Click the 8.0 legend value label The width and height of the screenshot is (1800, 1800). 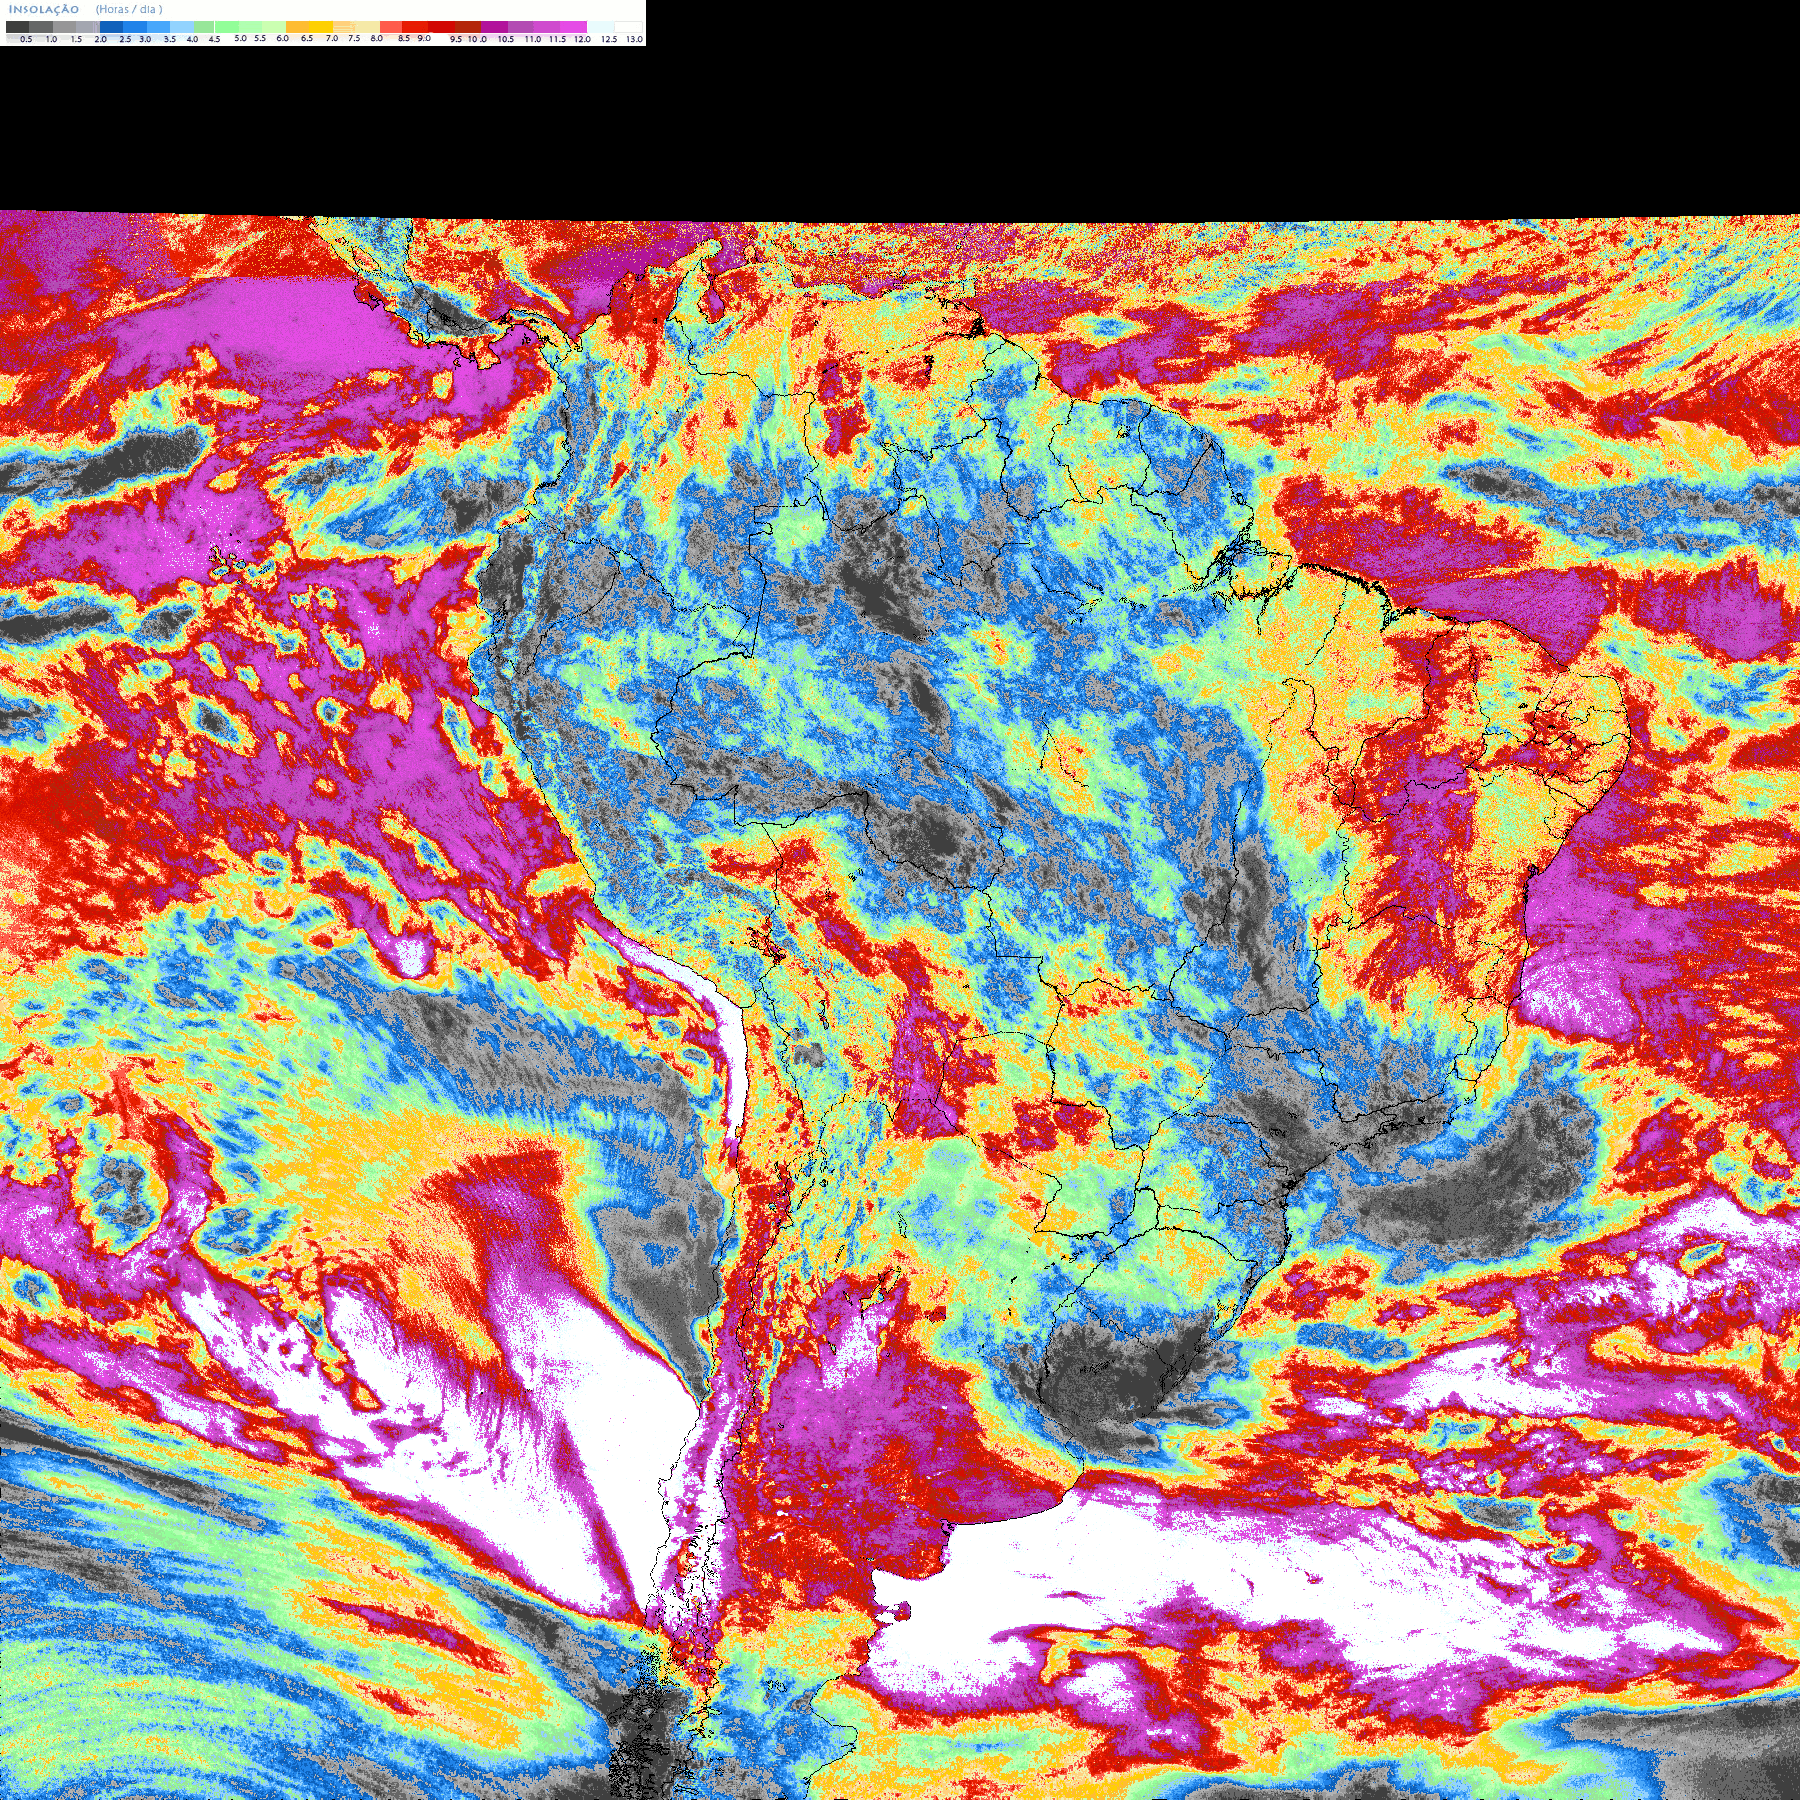tap(376, 39)
